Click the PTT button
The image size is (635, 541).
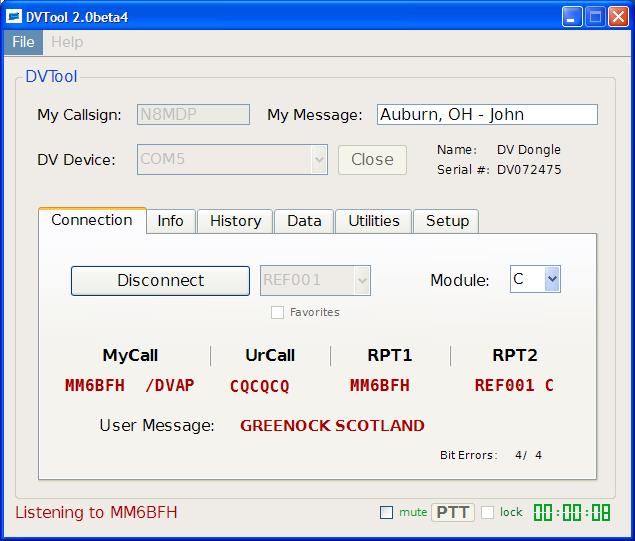pos(453,512)
